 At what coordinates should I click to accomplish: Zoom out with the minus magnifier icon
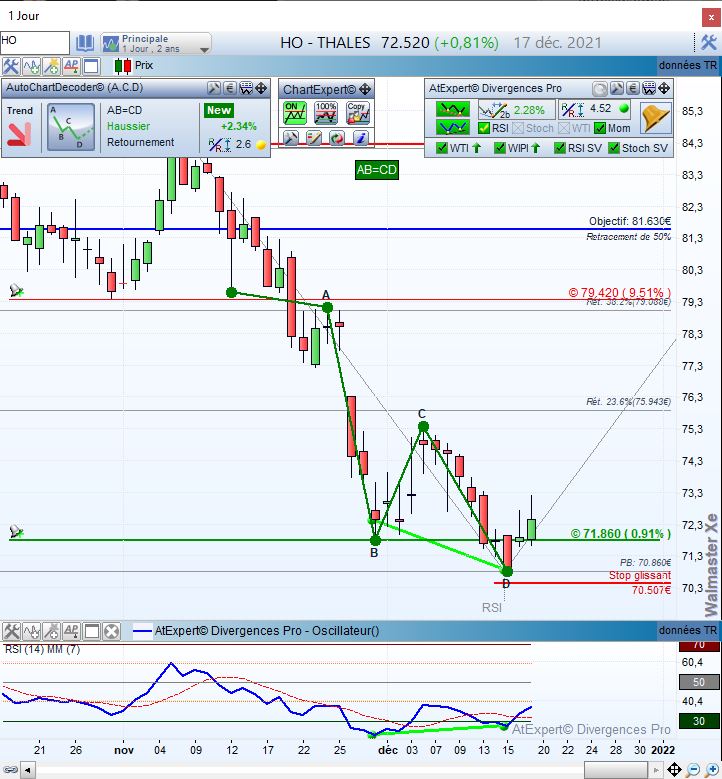pos(694,770)
